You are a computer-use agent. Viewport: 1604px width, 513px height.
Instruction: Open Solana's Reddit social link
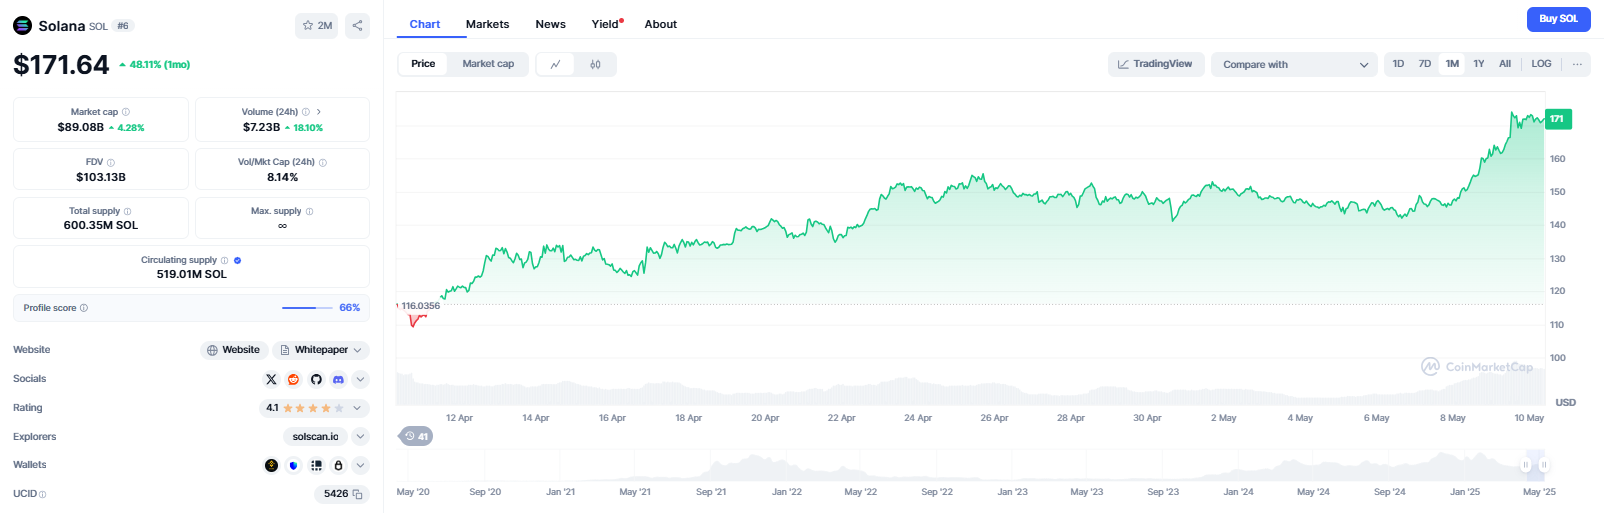[294, 380]
